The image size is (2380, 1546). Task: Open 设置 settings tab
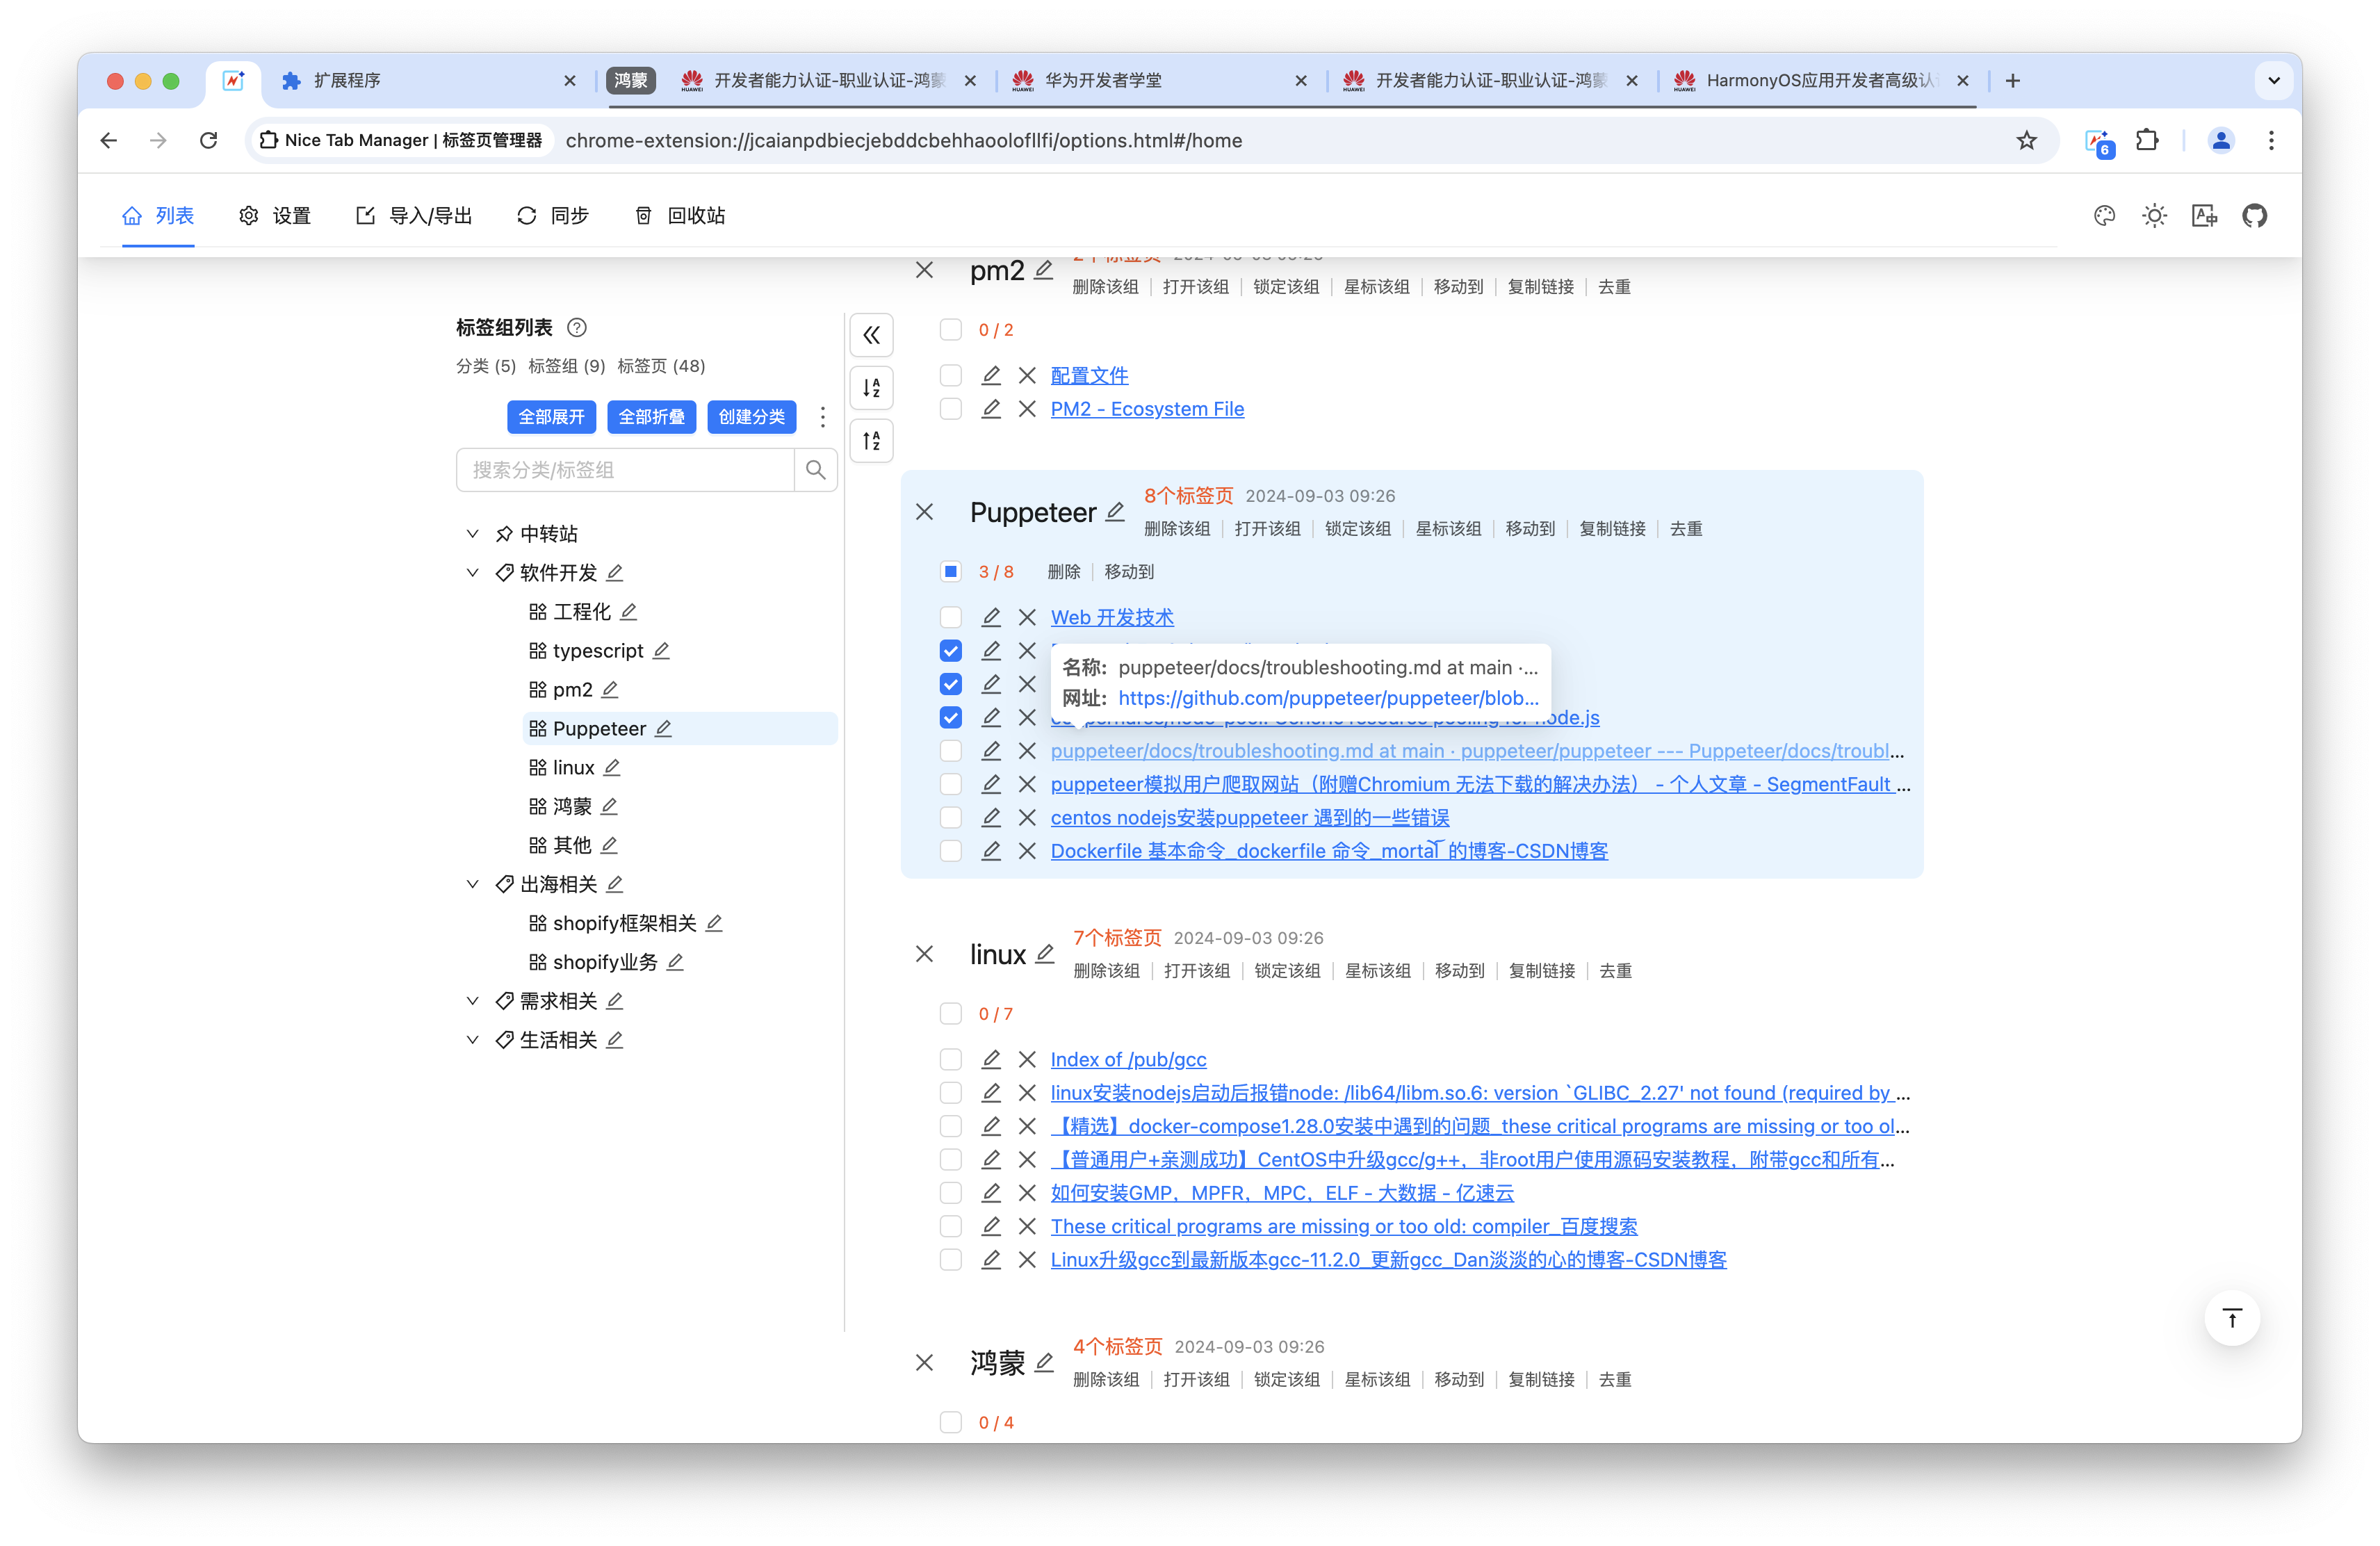click(x=275, y=216)
